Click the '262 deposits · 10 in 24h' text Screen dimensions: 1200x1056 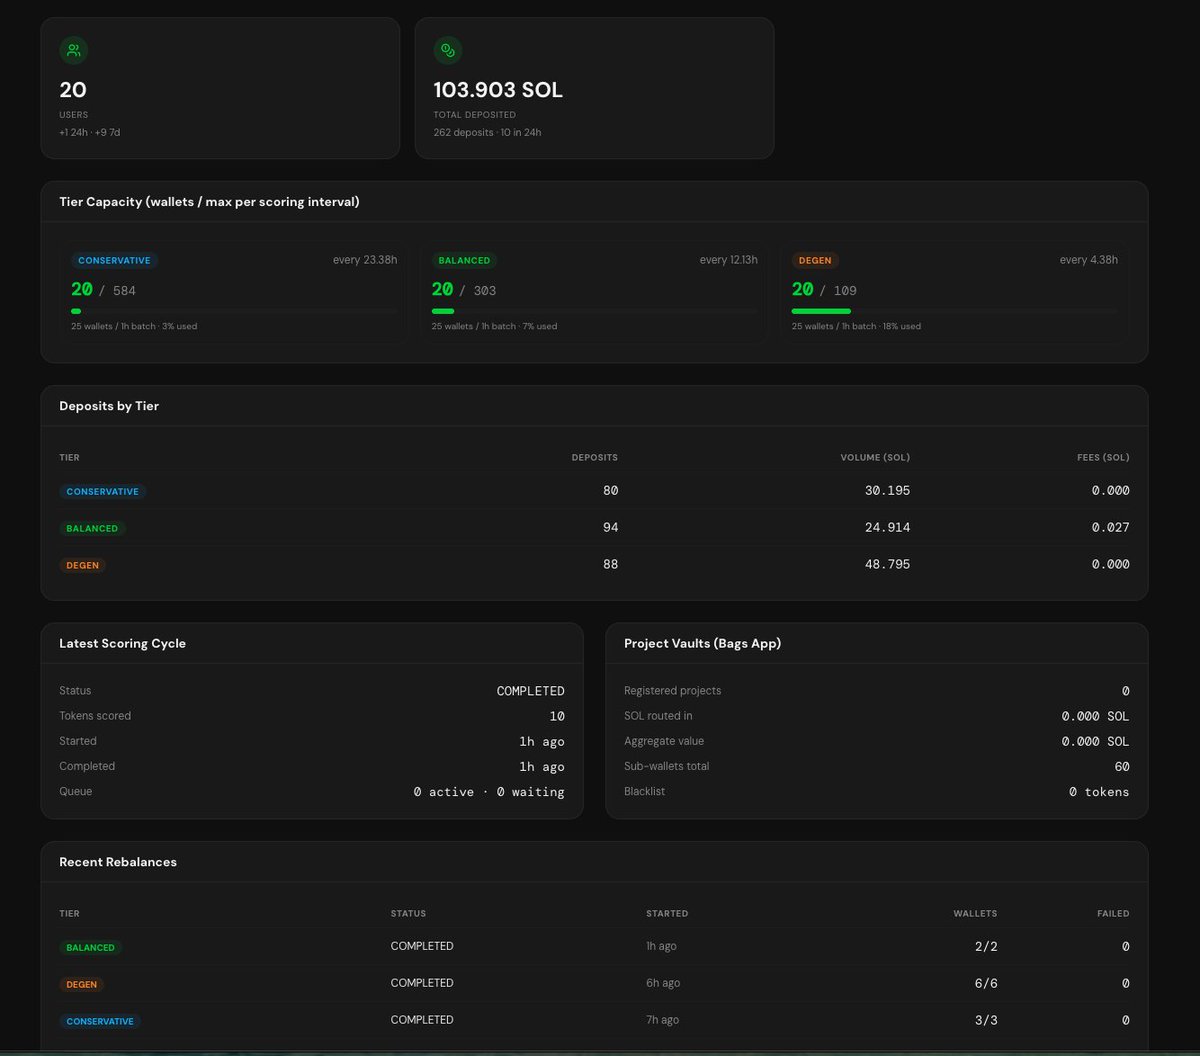(487, 132)
